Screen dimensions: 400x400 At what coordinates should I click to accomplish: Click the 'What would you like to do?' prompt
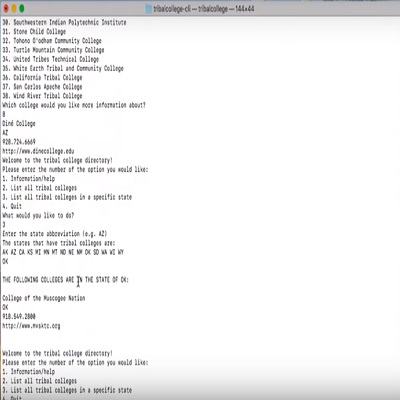(38, 215)
